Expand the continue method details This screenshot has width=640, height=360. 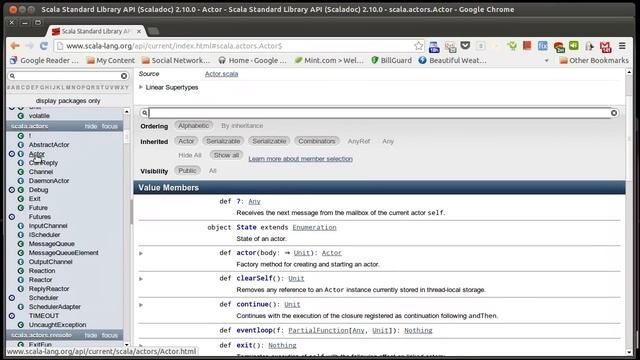141,305
